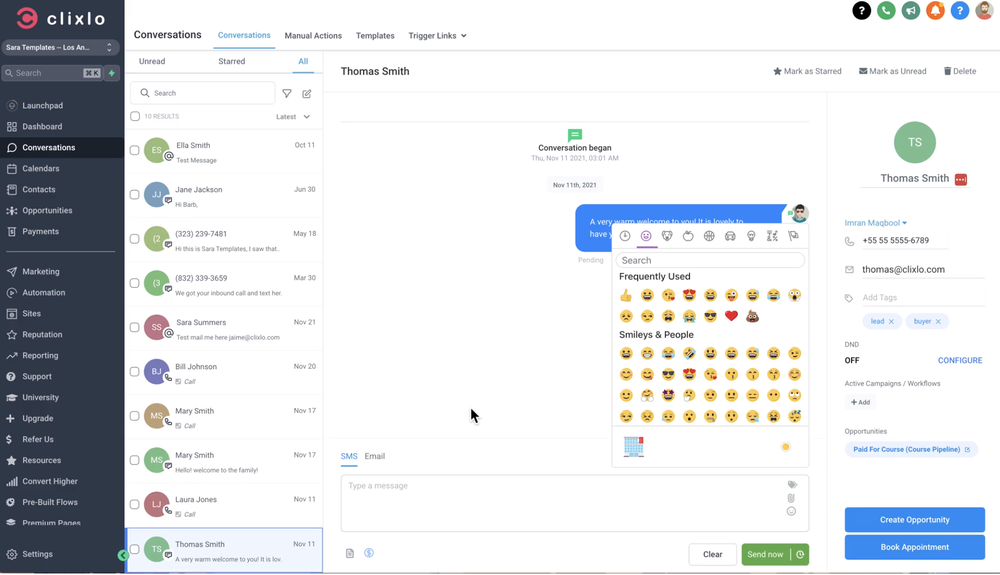Tick the checkbox for Jane Jackson

coord(135,194)
